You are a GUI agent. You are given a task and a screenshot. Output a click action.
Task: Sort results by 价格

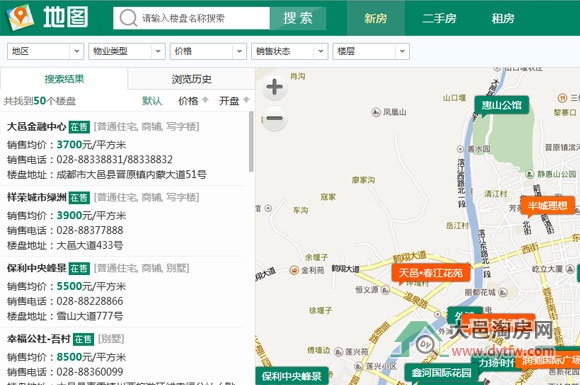coord(188,101)
